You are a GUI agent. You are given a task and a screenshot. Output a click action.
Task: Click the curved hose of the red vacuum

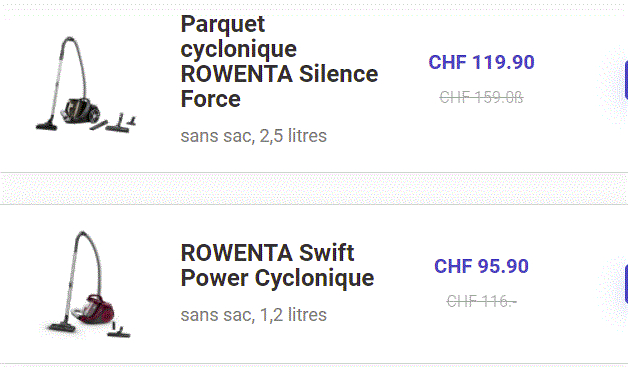click(x=90, y=256)
